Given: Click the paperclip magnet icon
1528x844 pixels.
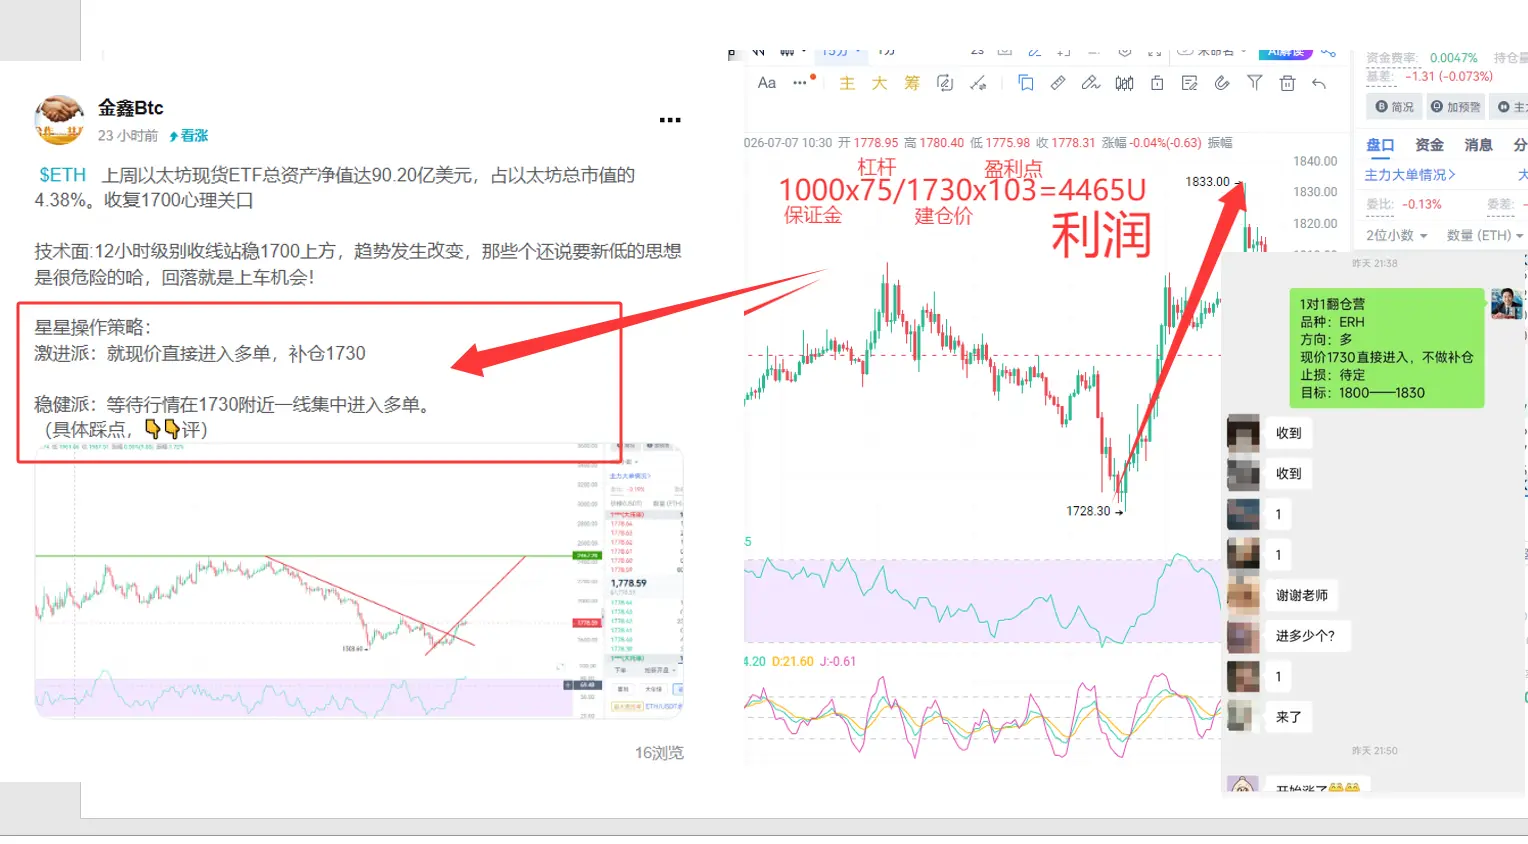Looking at the screenshot, I should coord(1222,83).
